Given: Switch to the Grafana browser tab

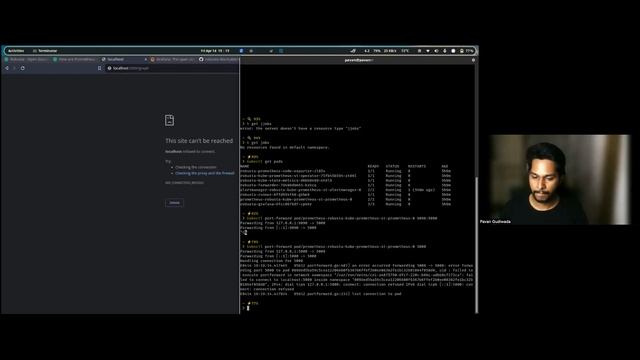Looking at the screenshot, I should pos(173,60).
